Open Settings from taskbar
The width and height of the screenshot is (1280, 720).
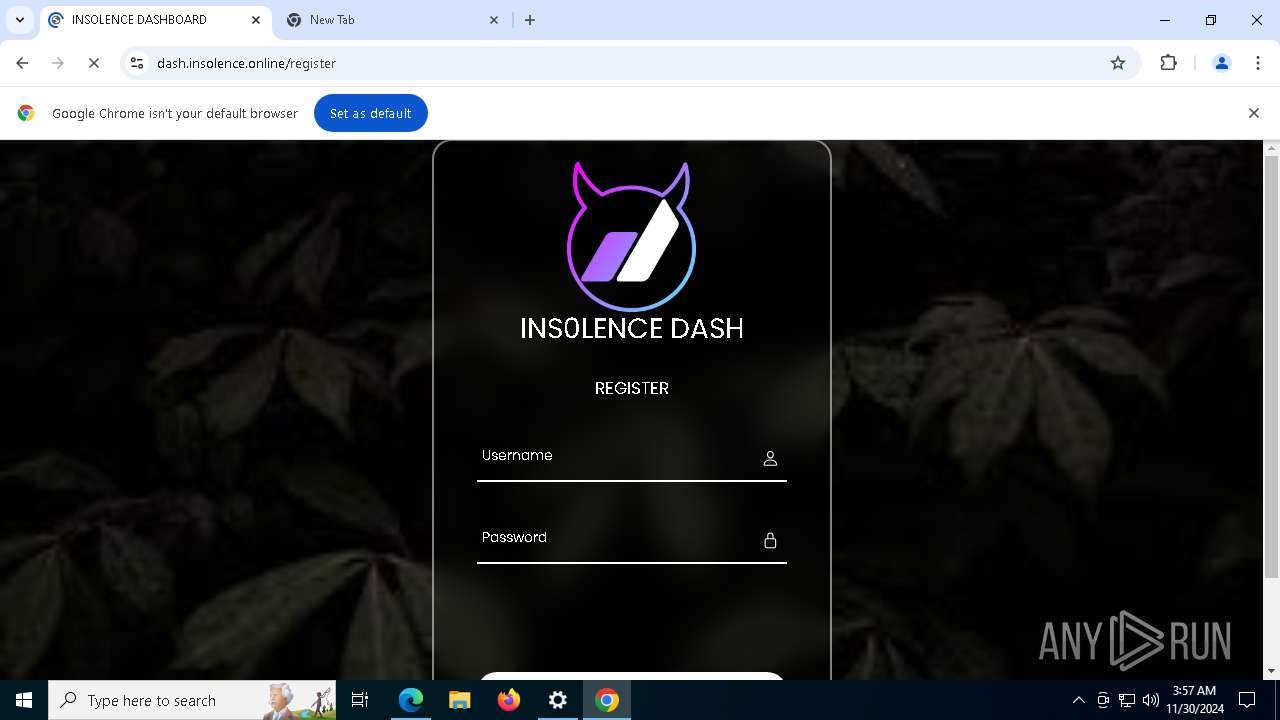558,700
